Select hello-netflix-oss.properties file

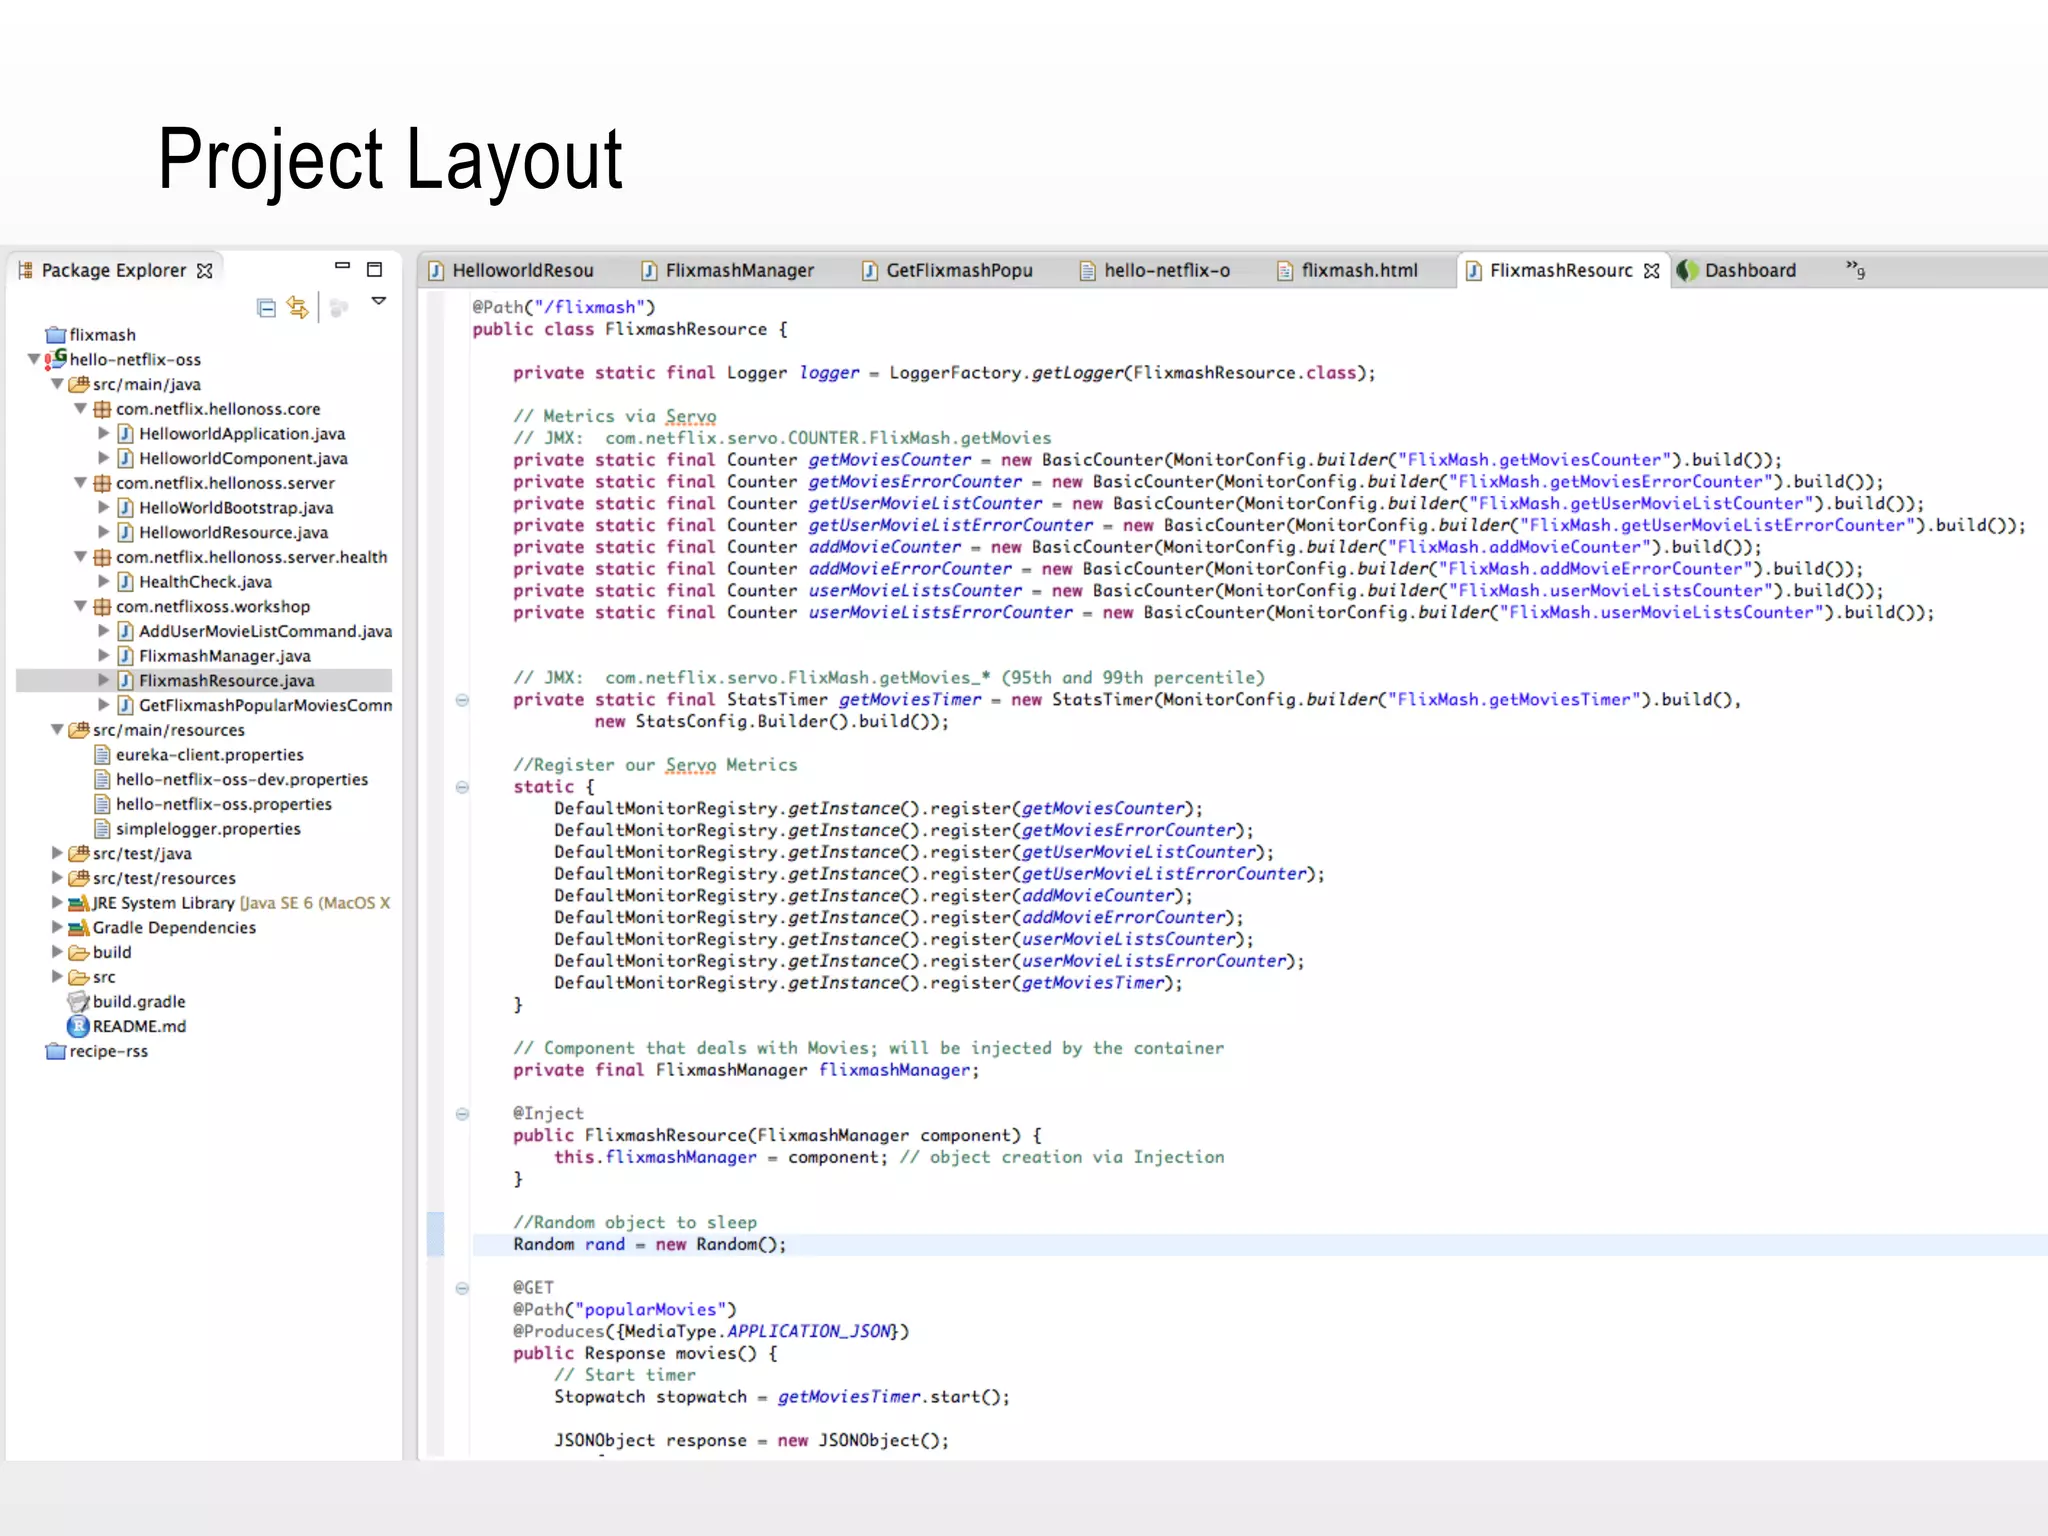[223, 804]
